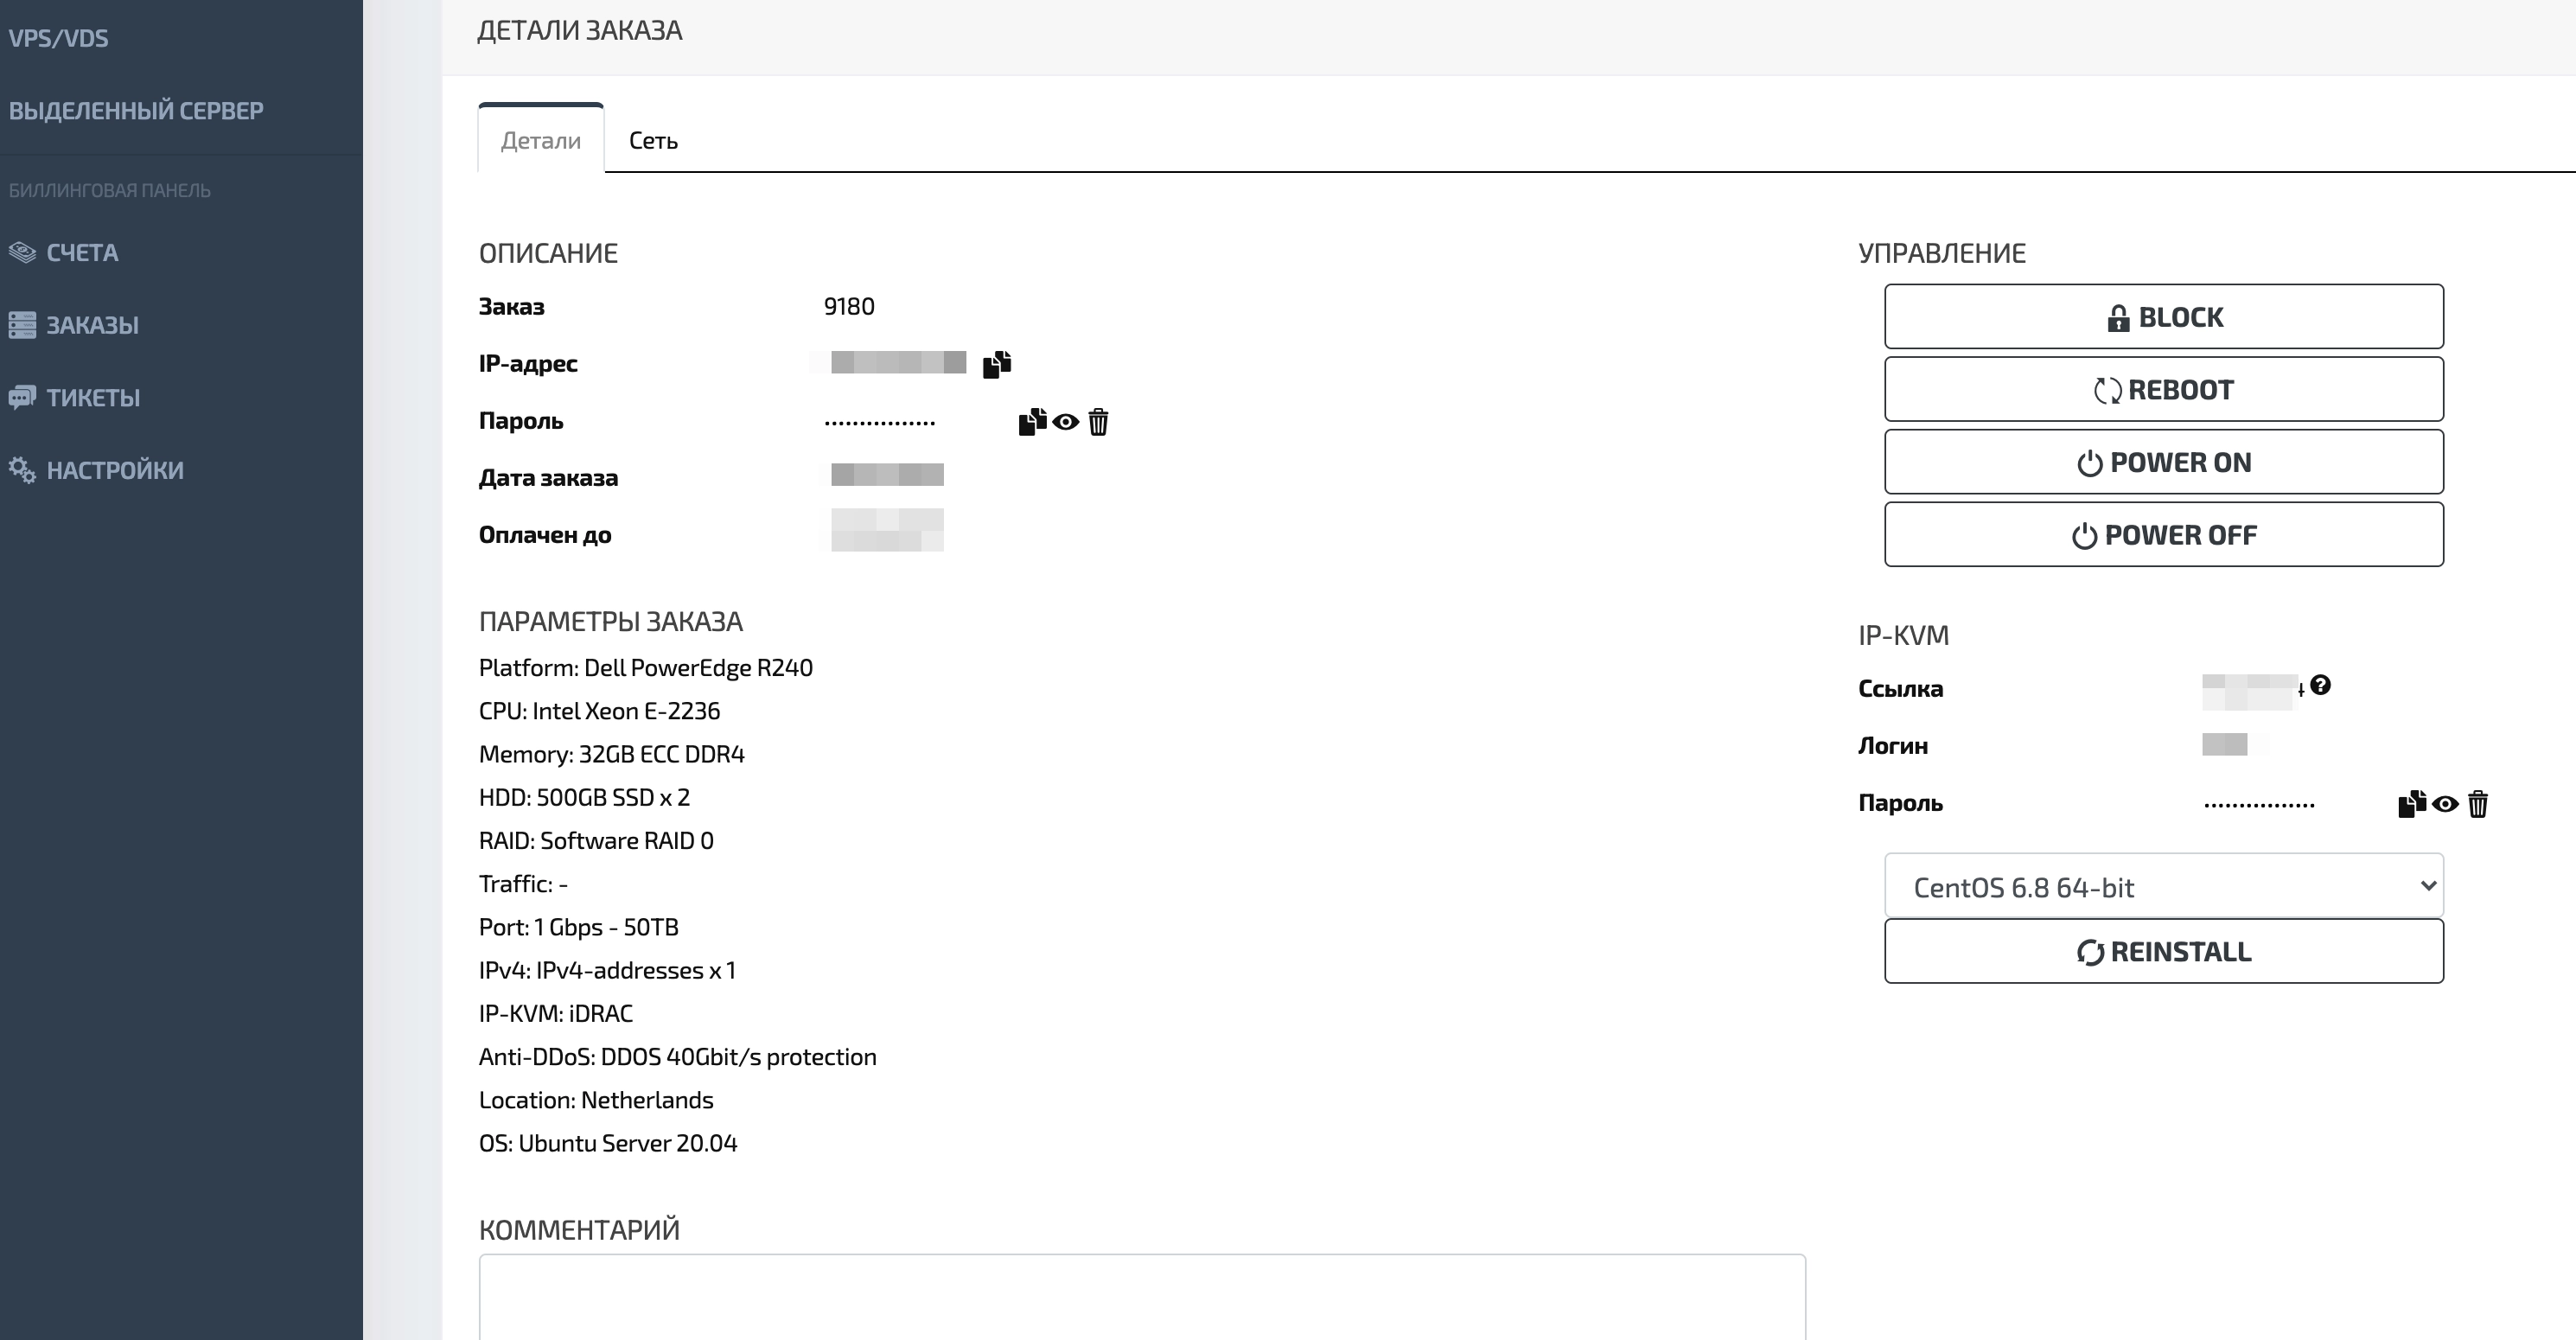Open the CentOS 6.8 64-bit OS dropdown

coord(2163,886)
